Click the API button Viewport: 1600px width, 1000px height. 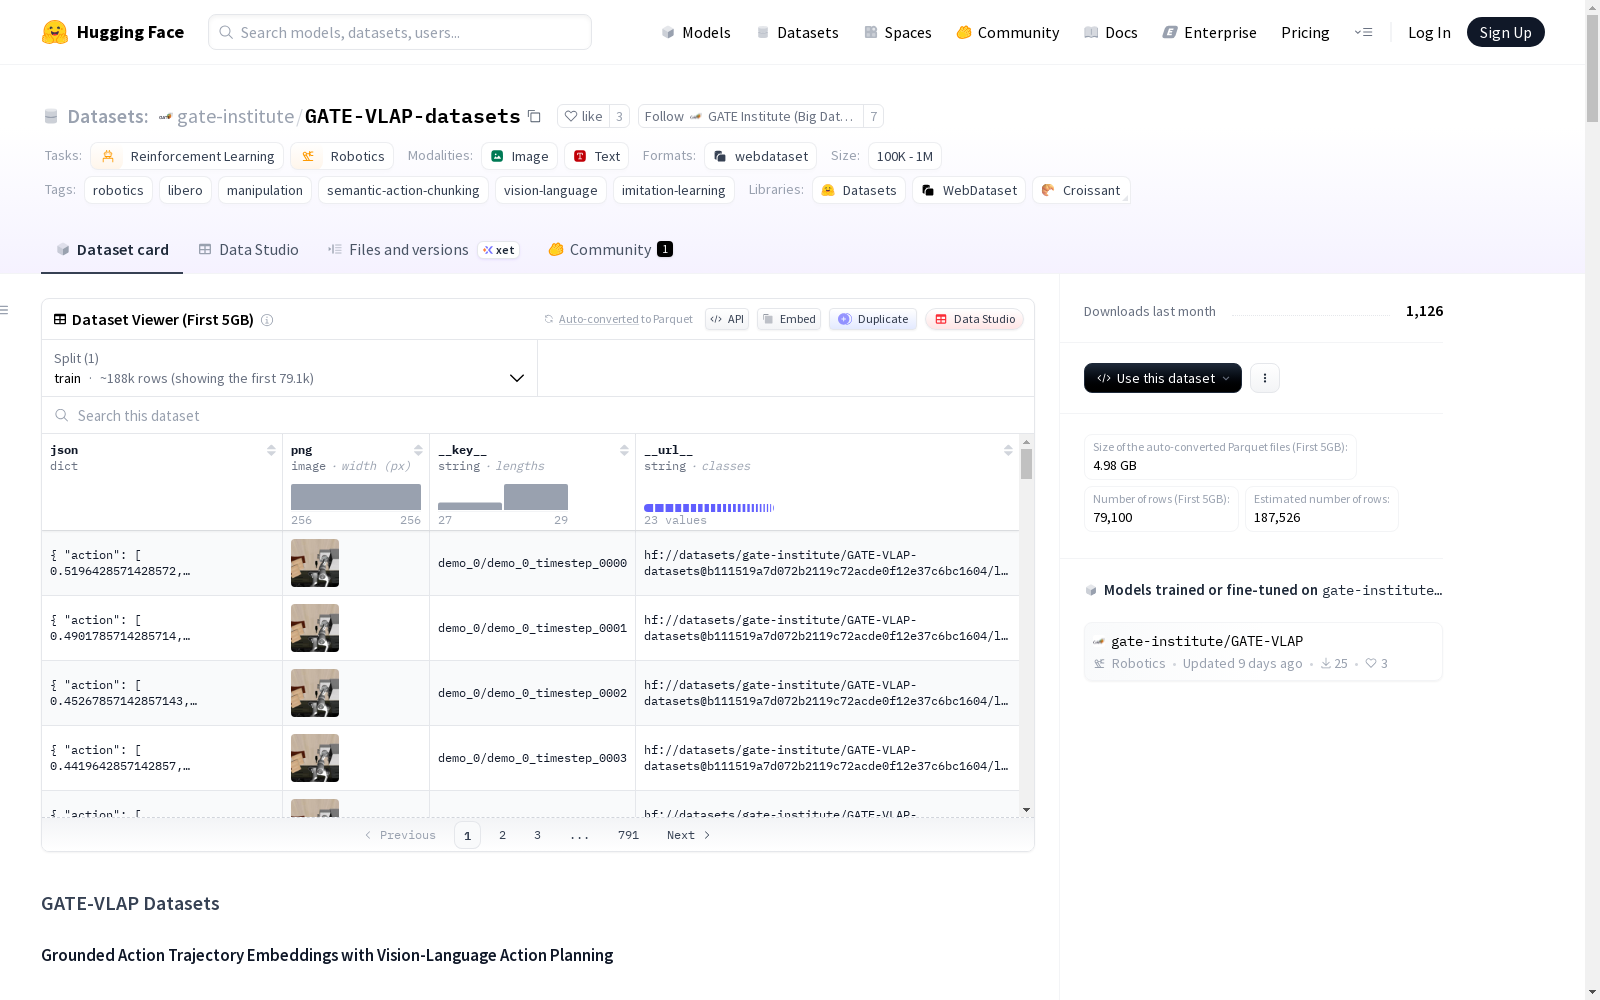pyautogui.click(x=727, y=319)
